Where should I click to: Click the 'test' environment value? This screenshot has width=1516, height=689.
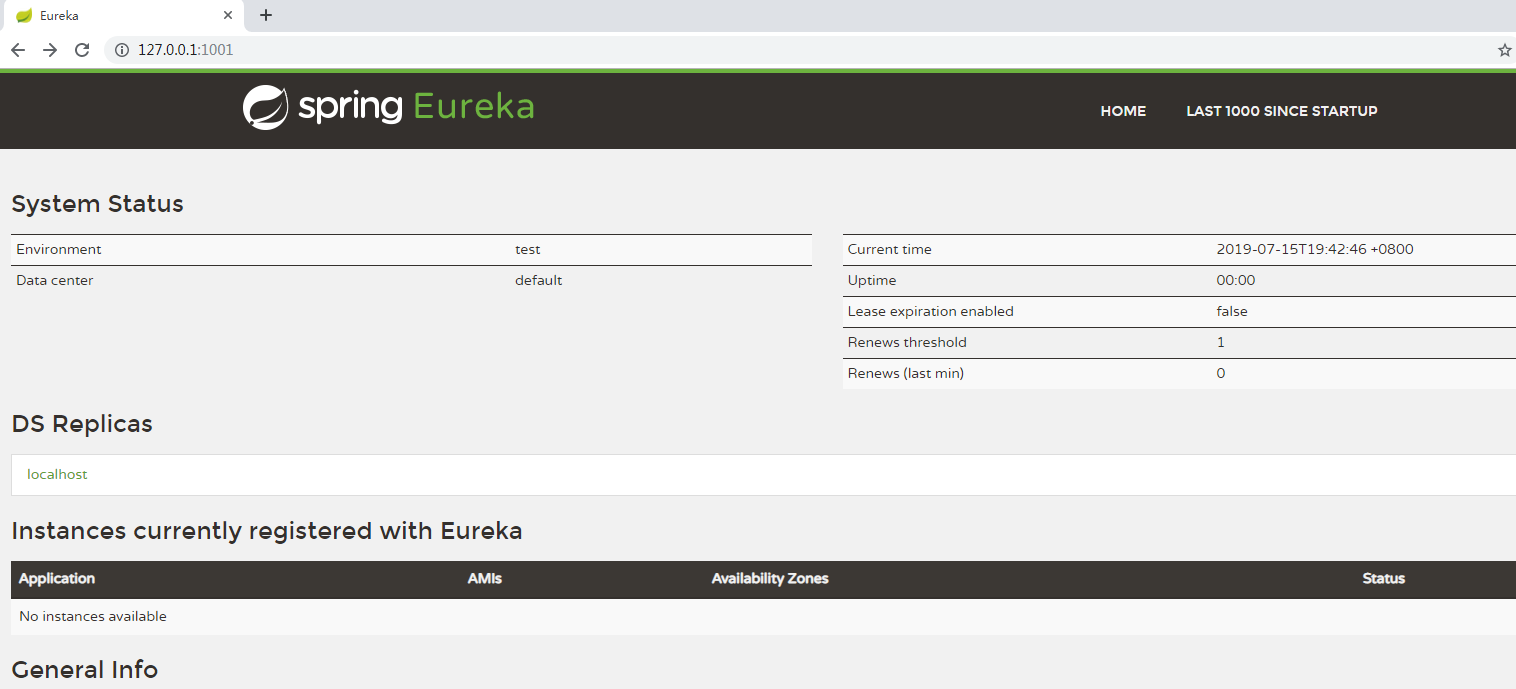click(528, 249)
